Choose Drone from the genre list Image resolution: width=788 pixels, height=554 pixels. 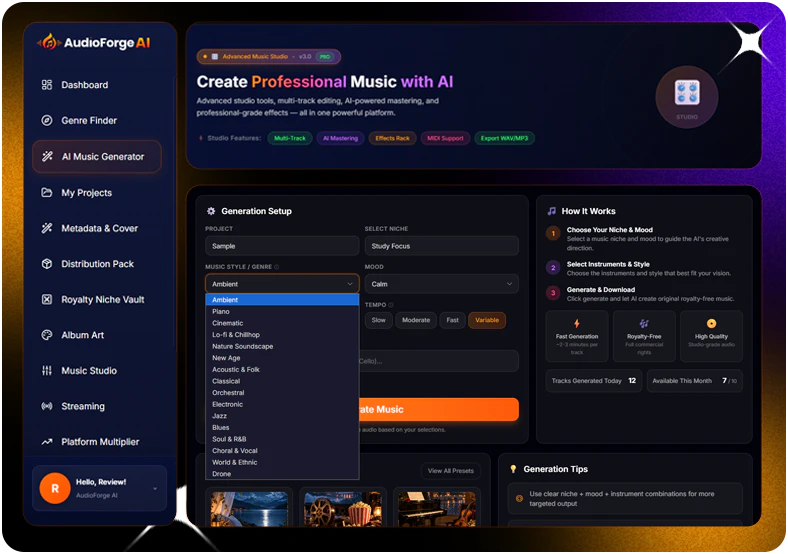point(282,474)
